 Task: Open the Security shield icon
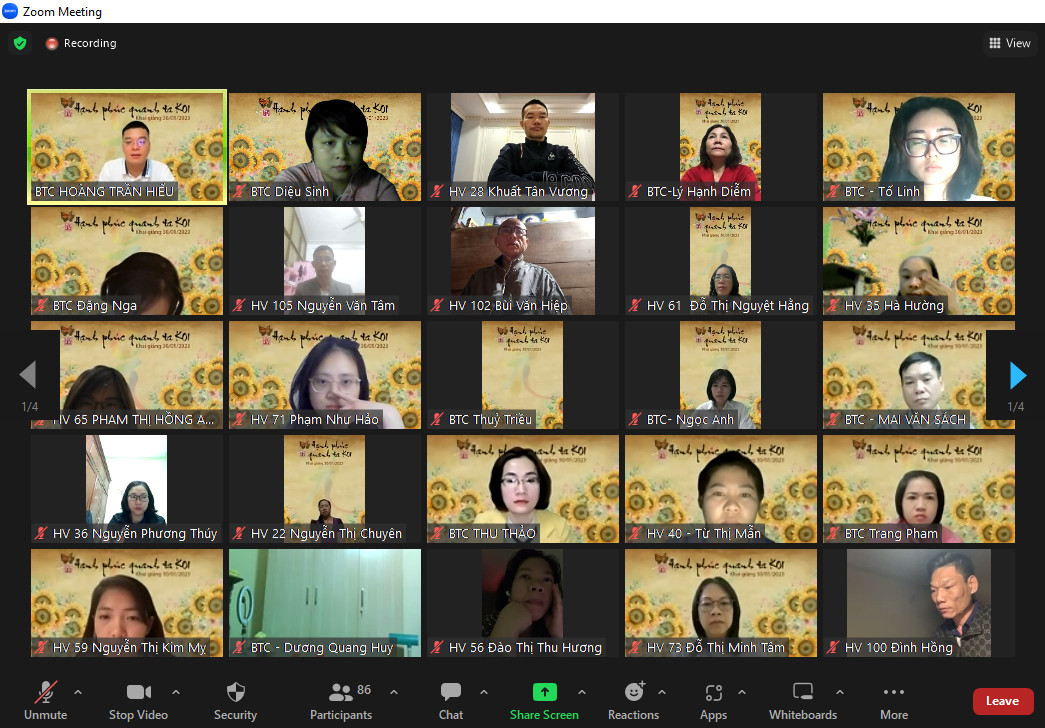(235, 692)
